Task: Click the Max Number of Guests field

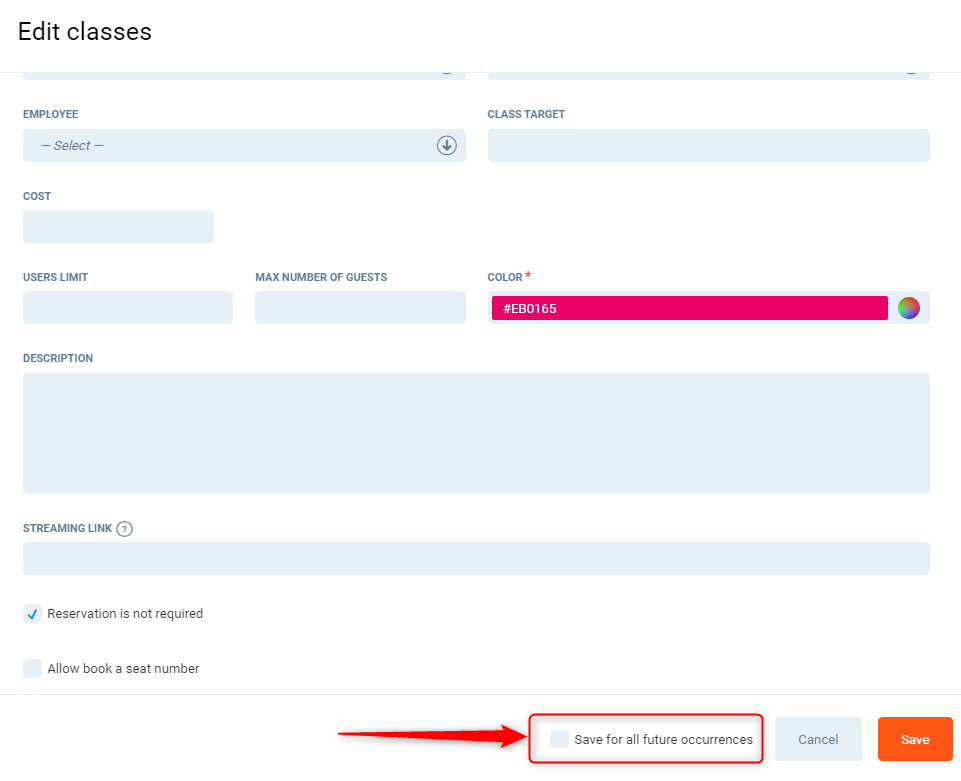Action: [x=360, y=308]
